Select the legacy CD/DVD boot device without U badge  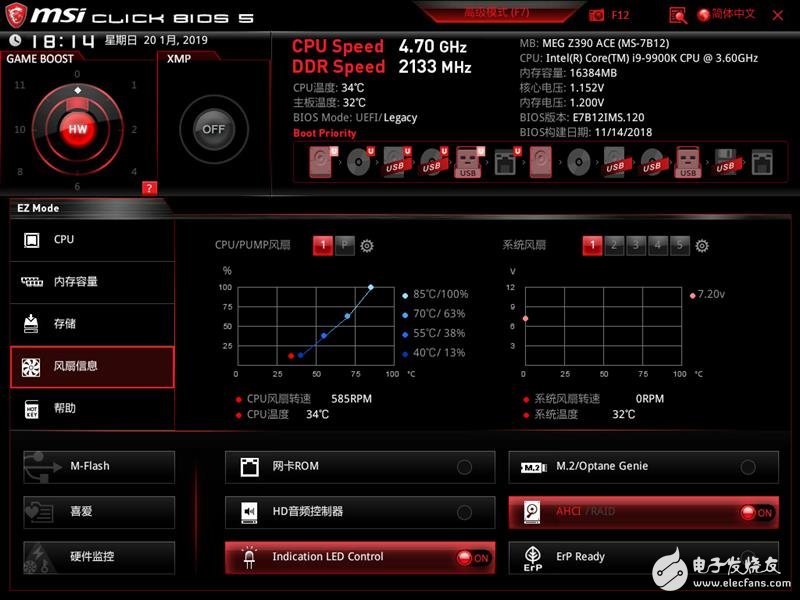pyautogui.click(x=579, y=163)
